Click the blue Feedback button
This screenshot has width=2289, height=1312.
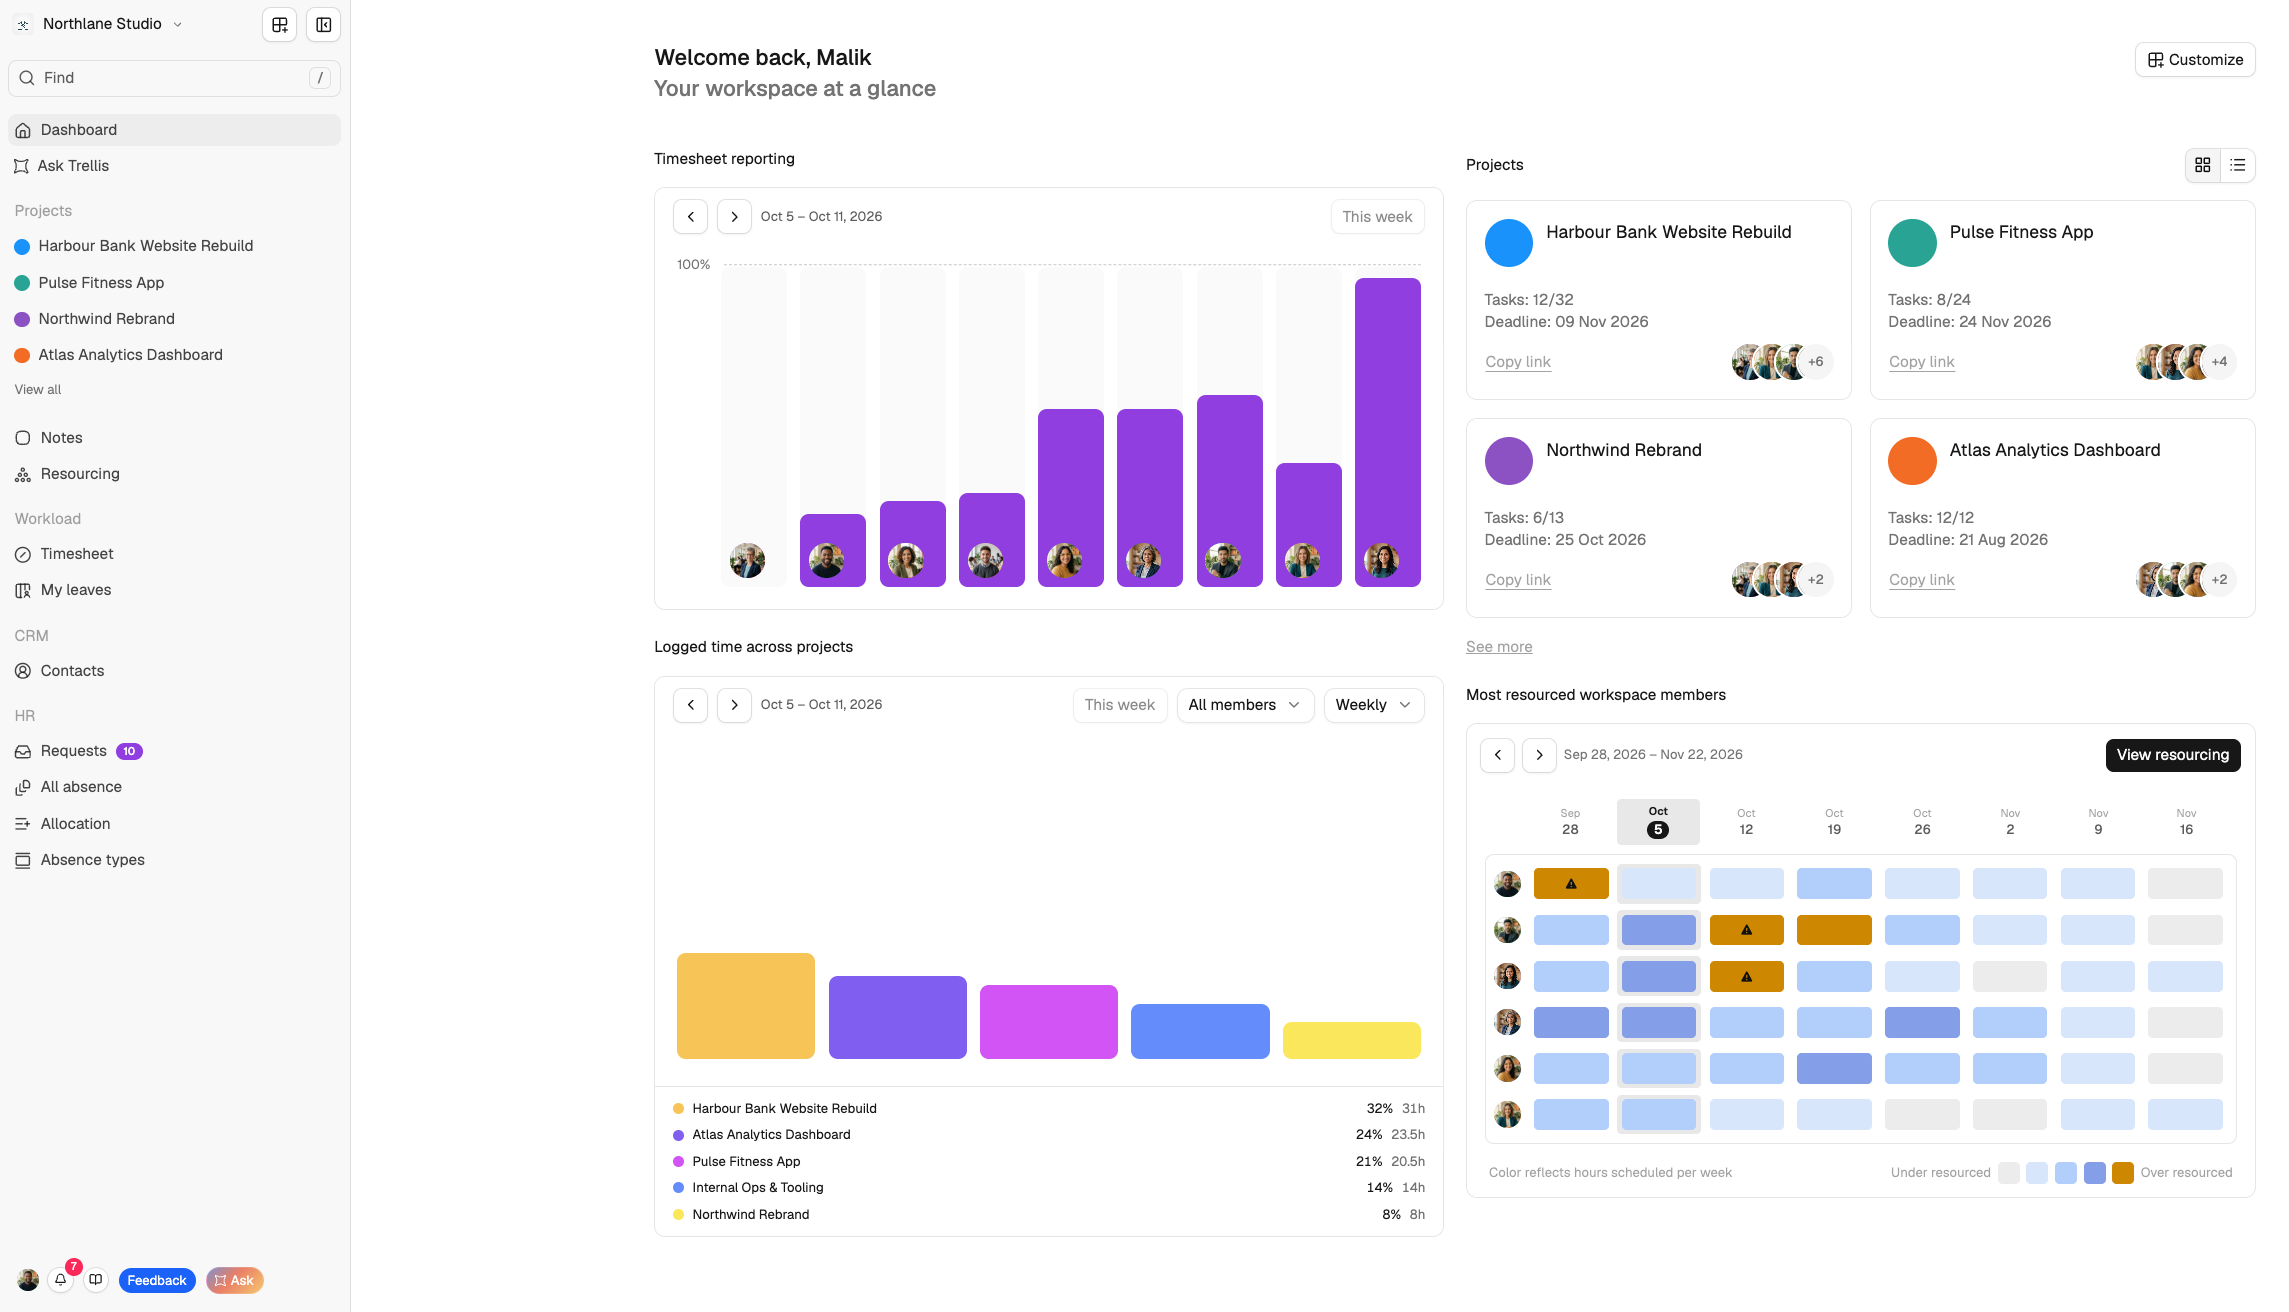pyautogui.click(x=156, y=1280)
